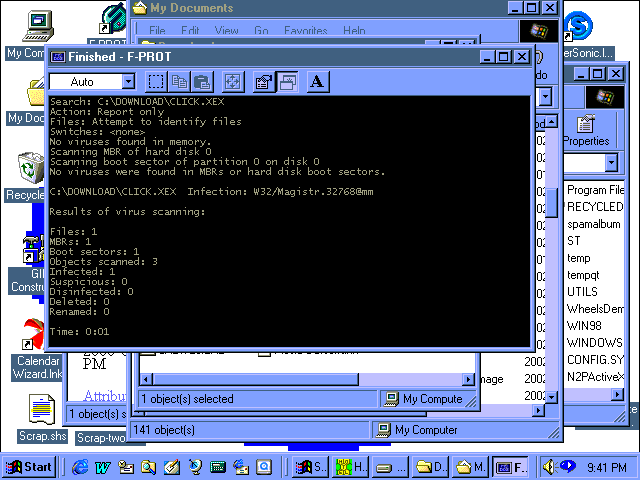Image resolution: width=640 pixels, height=480 pixels.
Task: Open the DOS window Properties icon
Action: click(264, 82)
